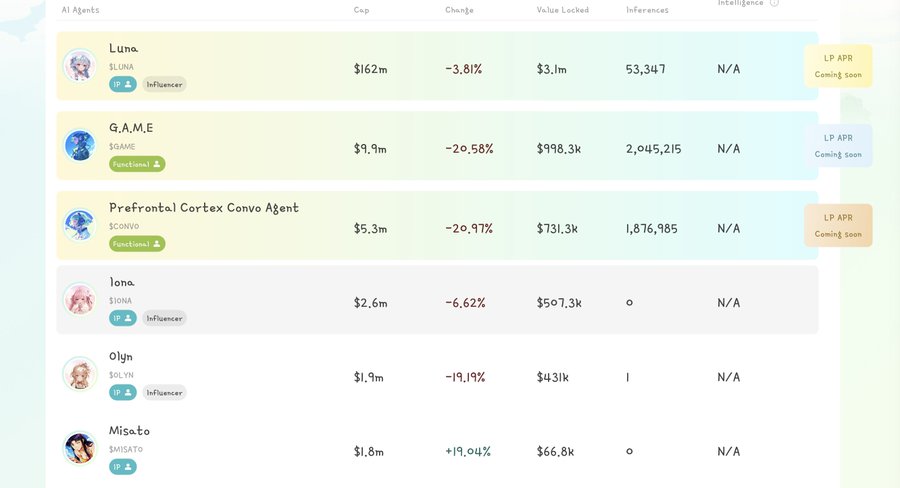Image resolution: width=900 pixels, height=488 pixels.
Task: Click the info icon beside Intelligence header
Action: point(775,3)
